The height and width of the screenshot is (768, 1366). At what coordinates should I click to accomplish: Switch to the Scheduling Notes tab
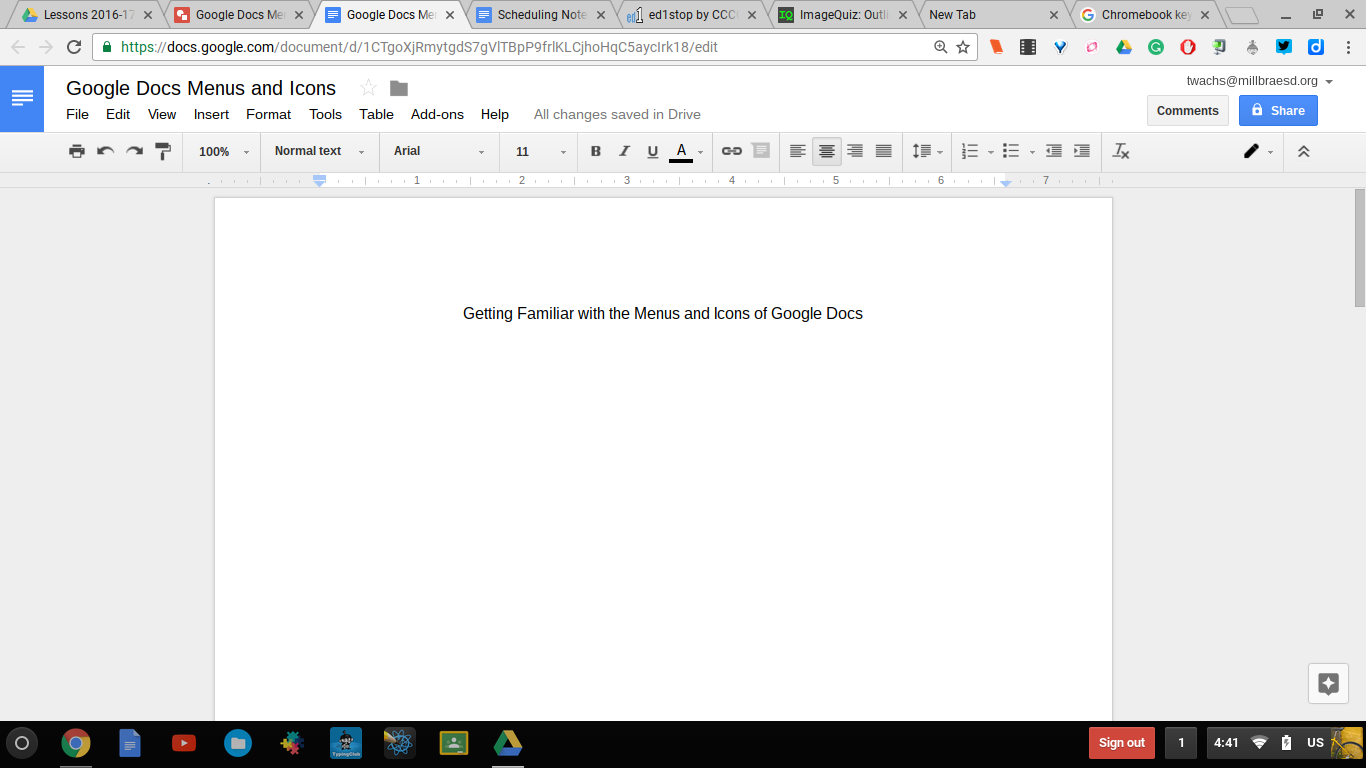coord(541,15)
